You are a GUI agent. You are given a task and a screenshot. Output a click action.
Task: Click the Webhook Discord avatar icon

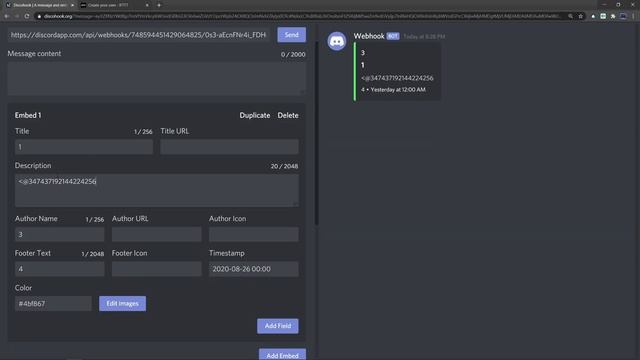337,41
